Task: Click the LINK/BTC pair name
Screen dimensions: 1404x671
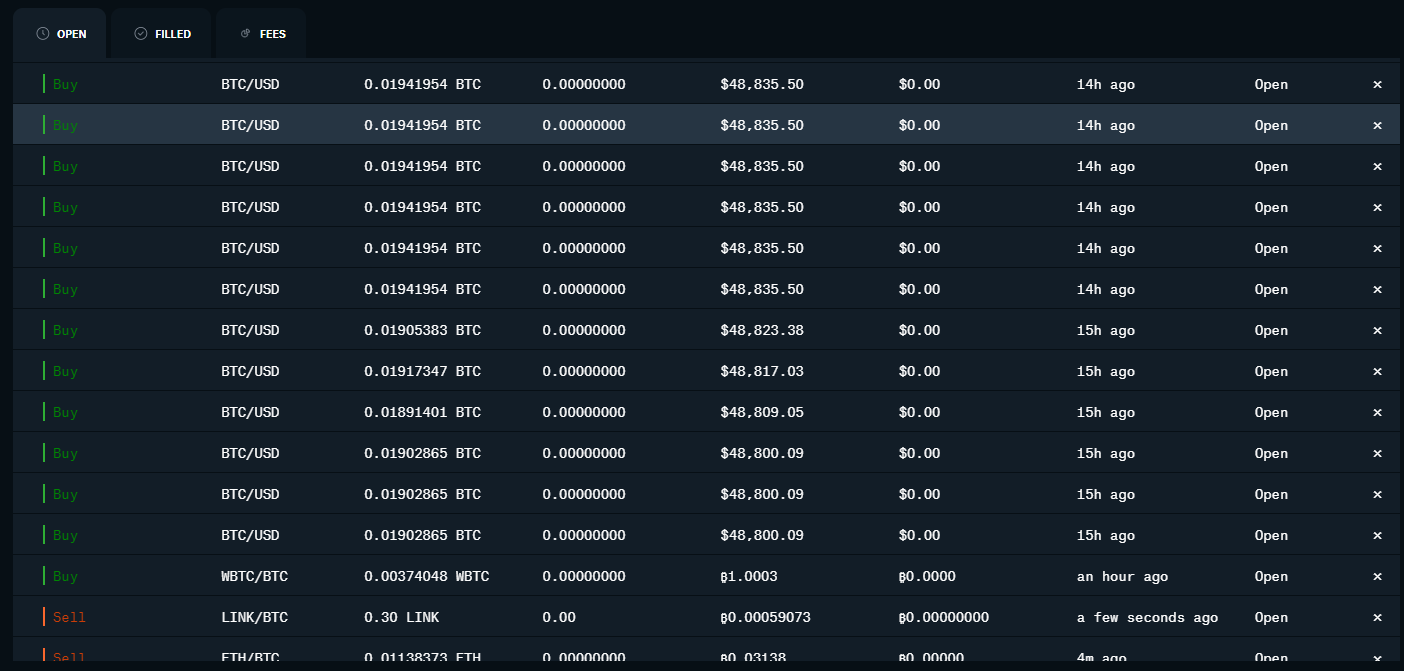Action: pos(254,617)
